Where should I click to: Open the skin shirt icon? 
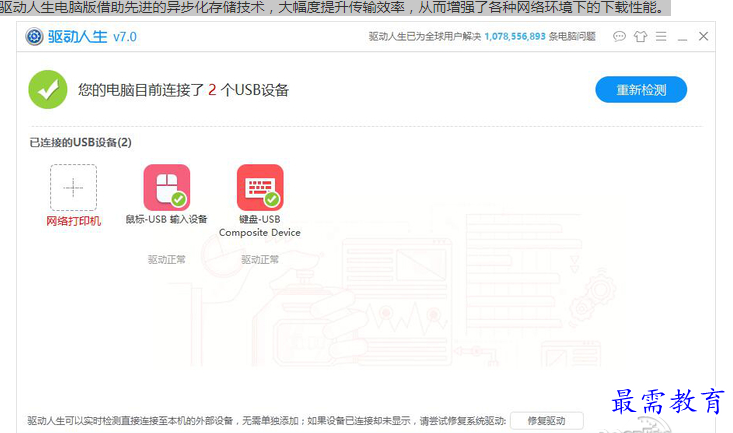(640, 36)
